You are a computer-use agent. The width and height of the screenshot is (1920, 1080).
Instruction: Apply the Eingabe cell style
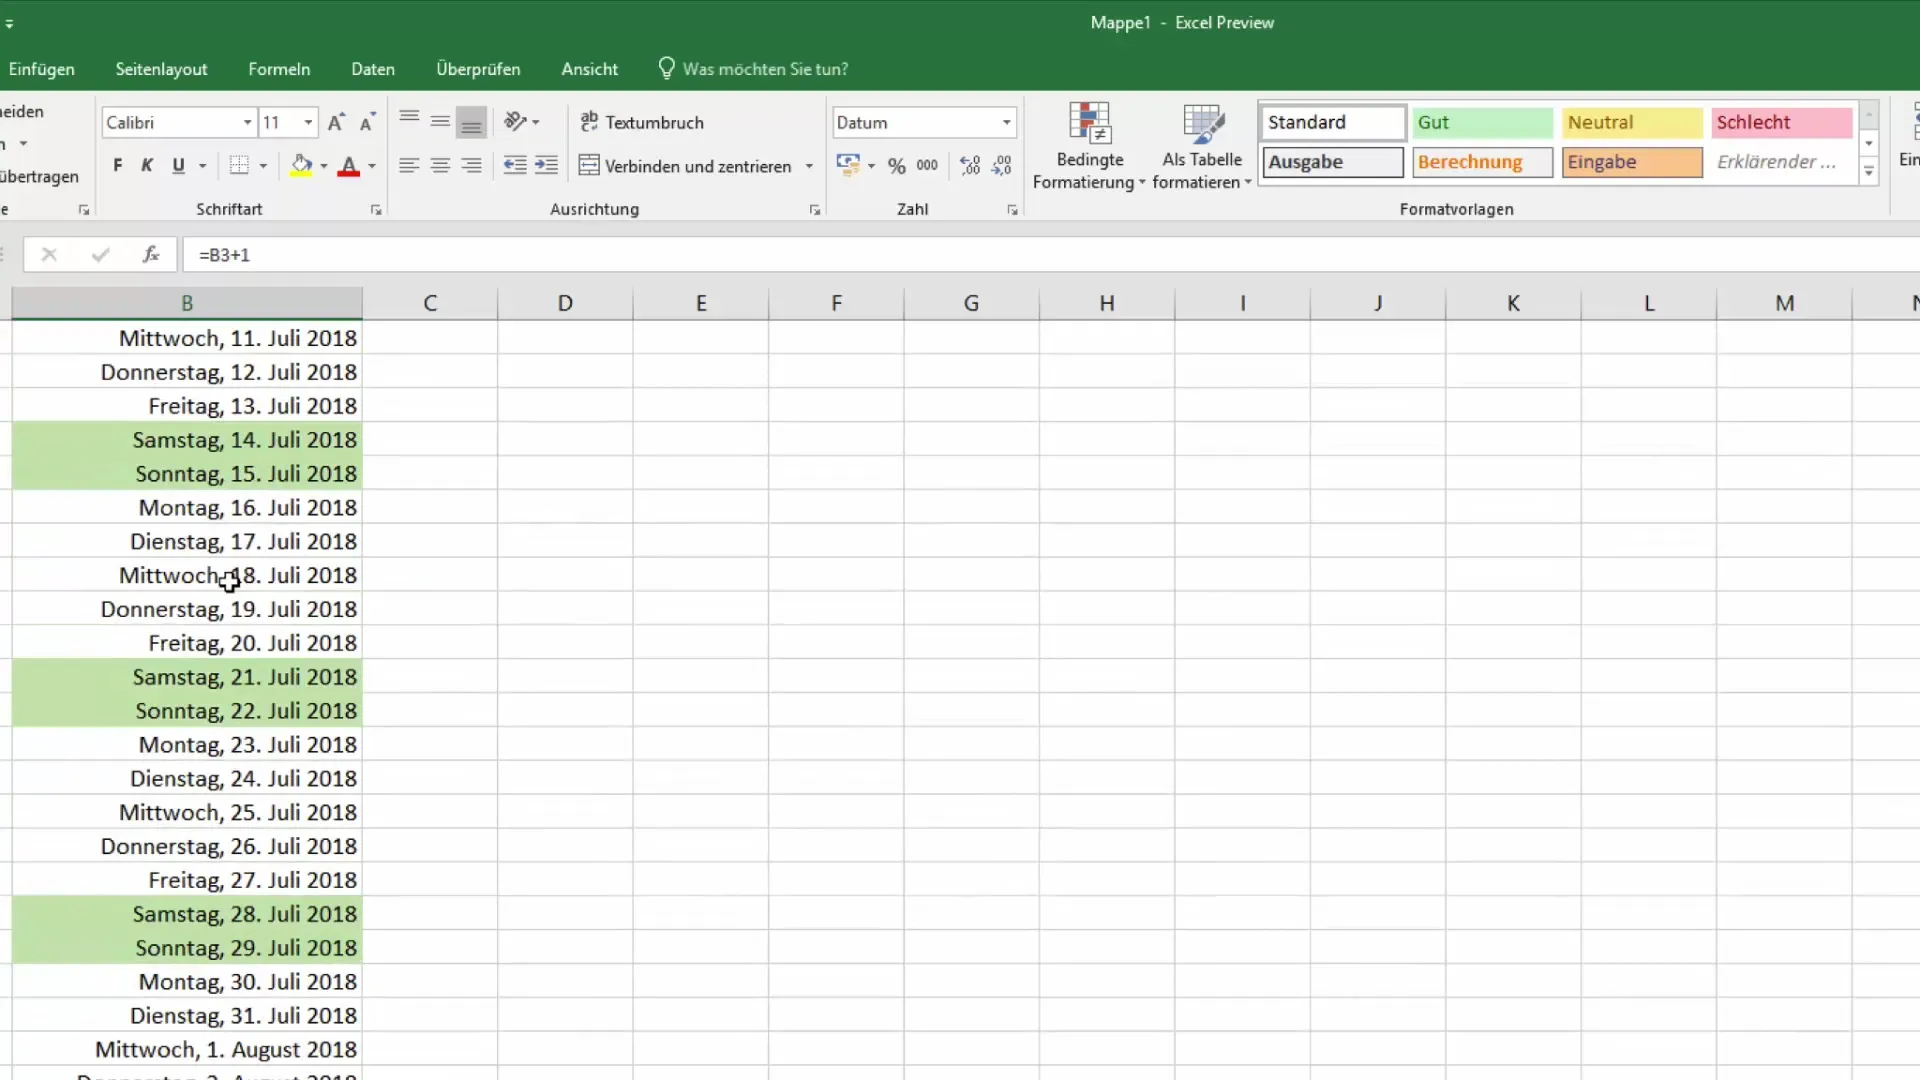(x=1632, y=162)
